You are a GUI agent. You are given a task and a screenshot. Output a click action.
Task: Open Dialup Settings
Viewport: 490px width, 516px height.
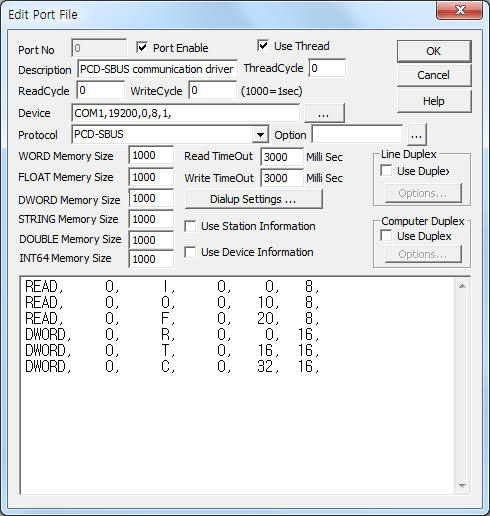(x=253, y=199)
